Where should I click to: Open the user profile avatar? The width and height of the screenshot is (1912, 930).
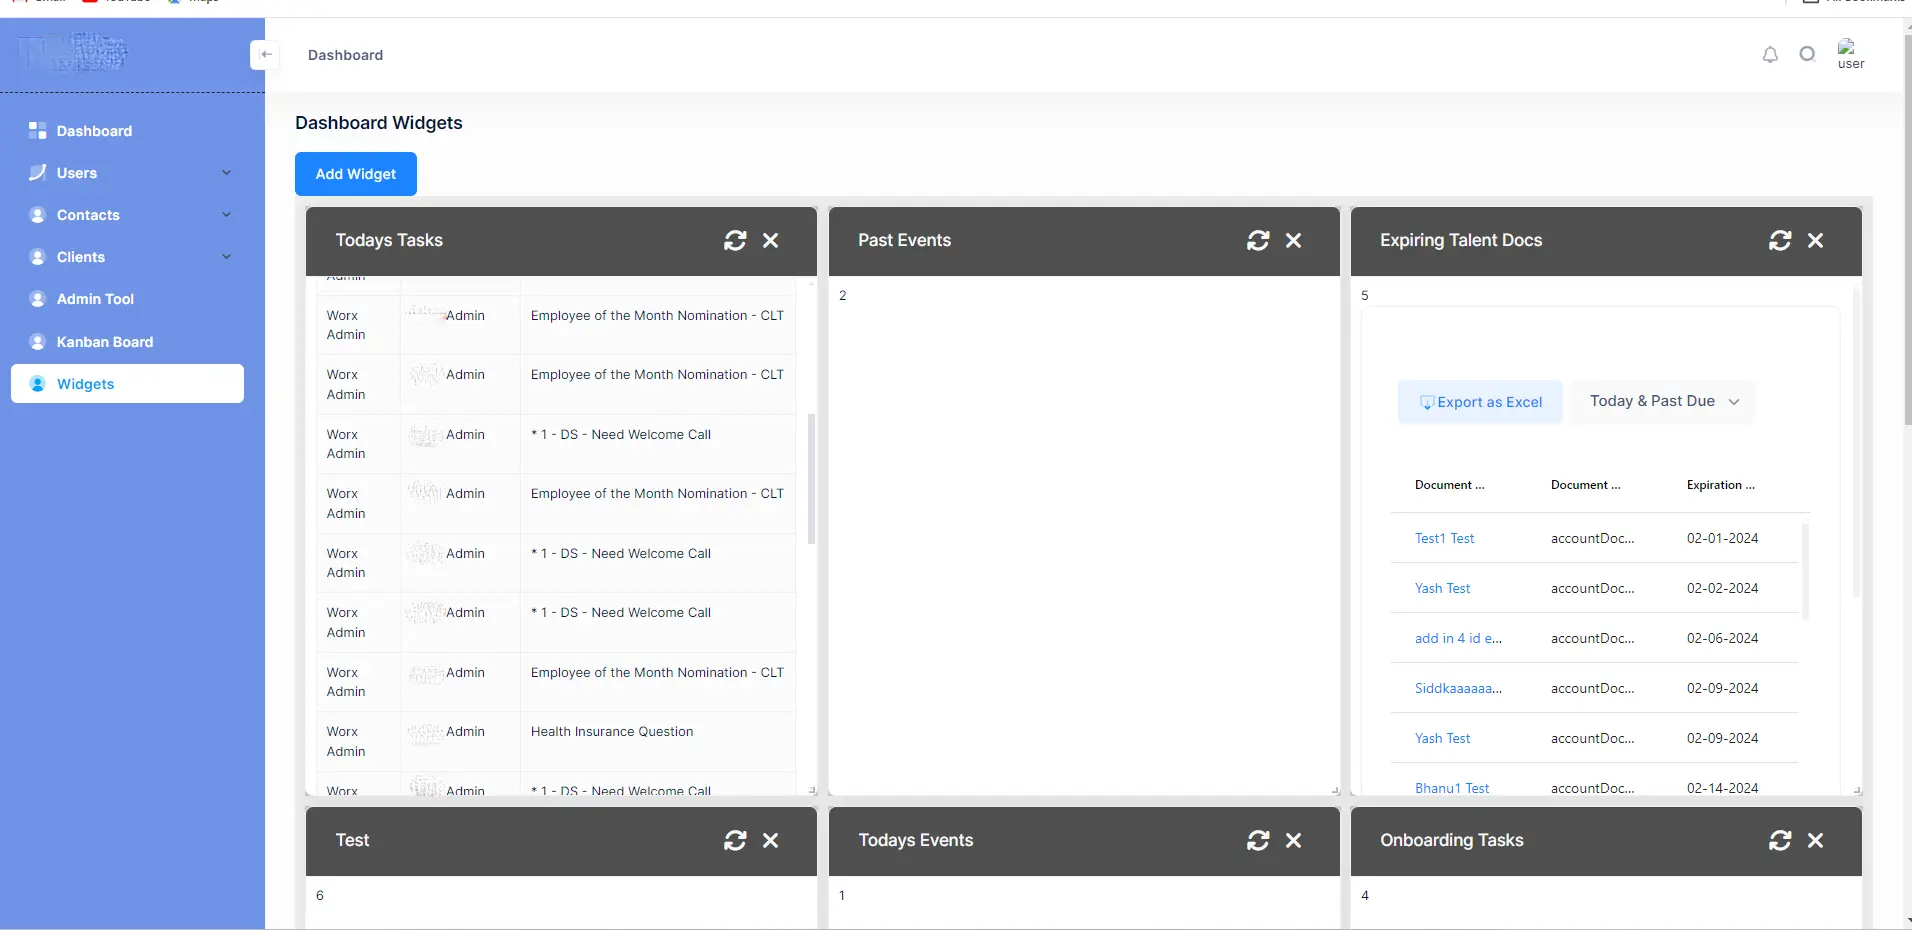tap(1849, 54)
